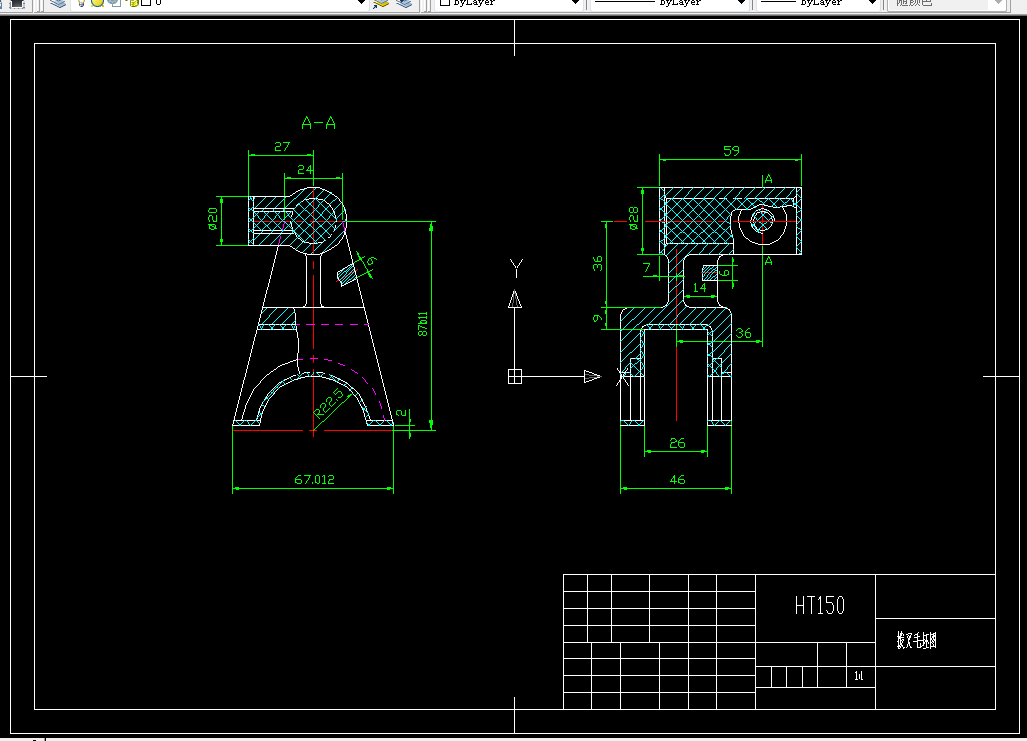
Task: Select the horizontal 36 dimension above the fork slot
Action: (x=743, y=333)
